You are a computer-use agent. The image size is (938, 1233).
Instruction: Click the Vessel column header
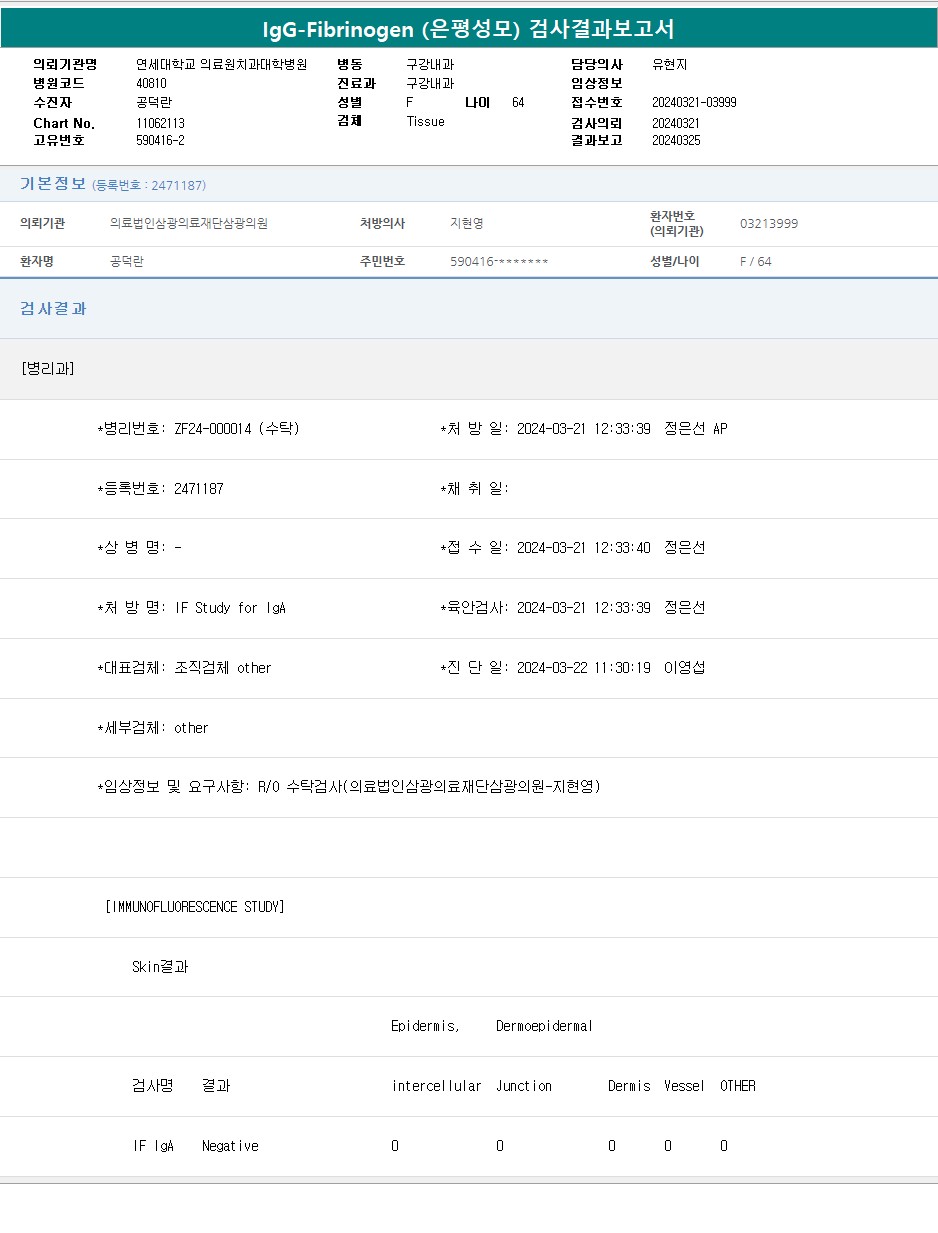[684, 1085]
